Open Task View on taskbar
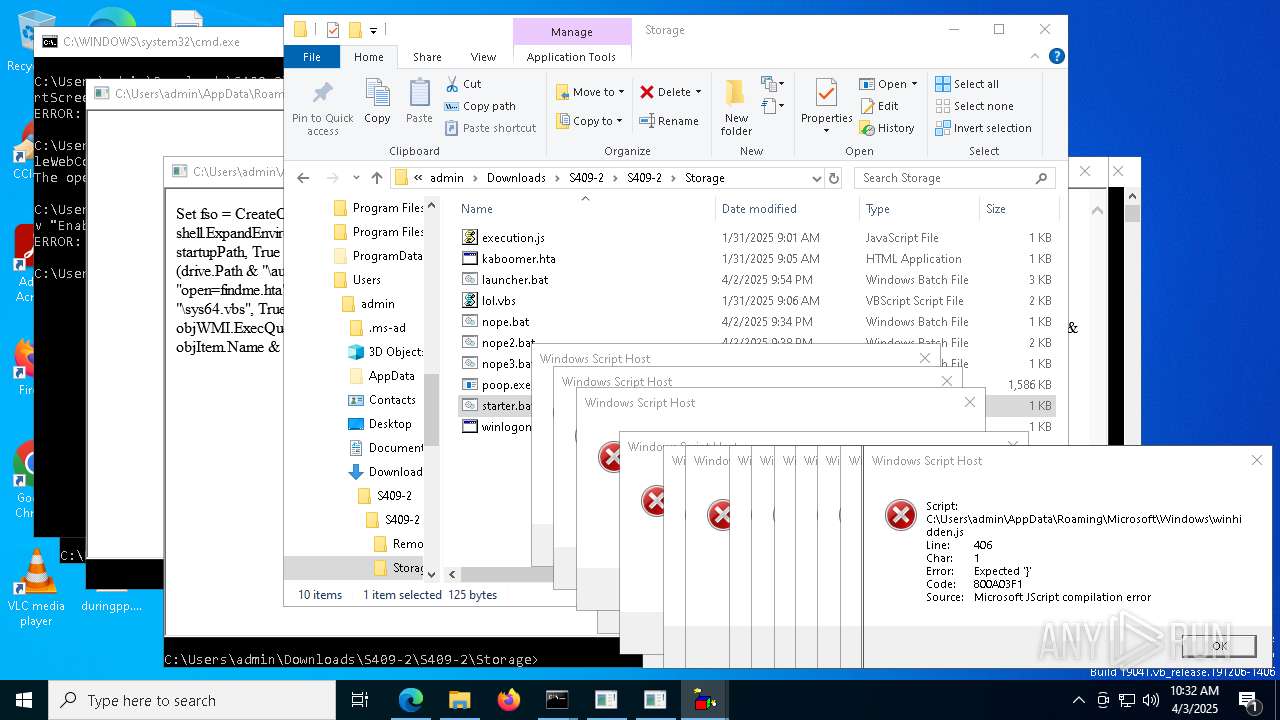Screen dimensions: 1280x720 click(361, 700)
